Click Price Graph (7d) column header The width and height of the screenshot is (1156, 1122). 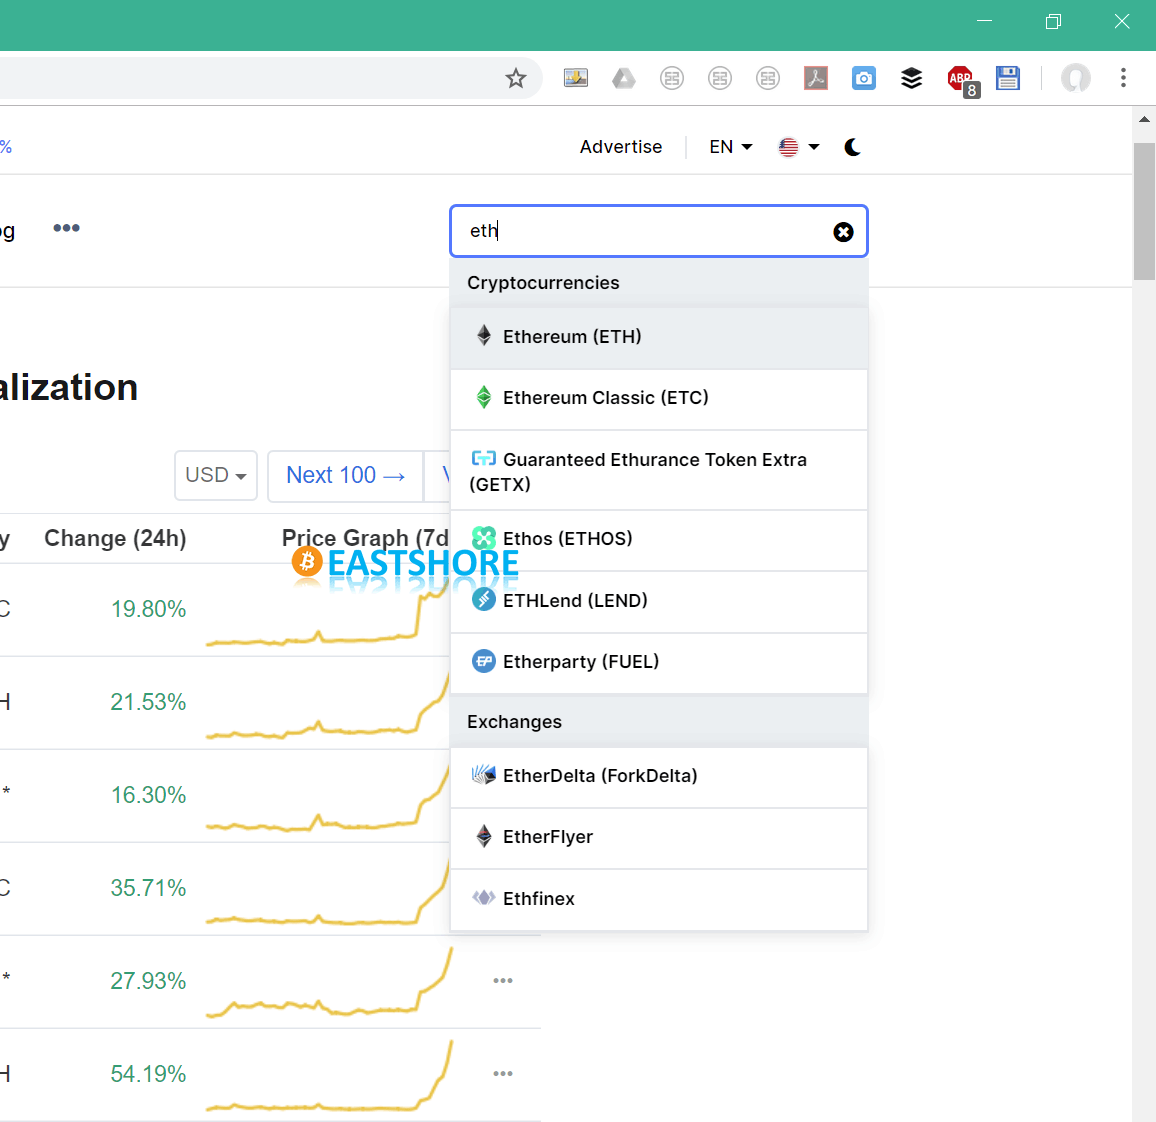coord(365,538)
